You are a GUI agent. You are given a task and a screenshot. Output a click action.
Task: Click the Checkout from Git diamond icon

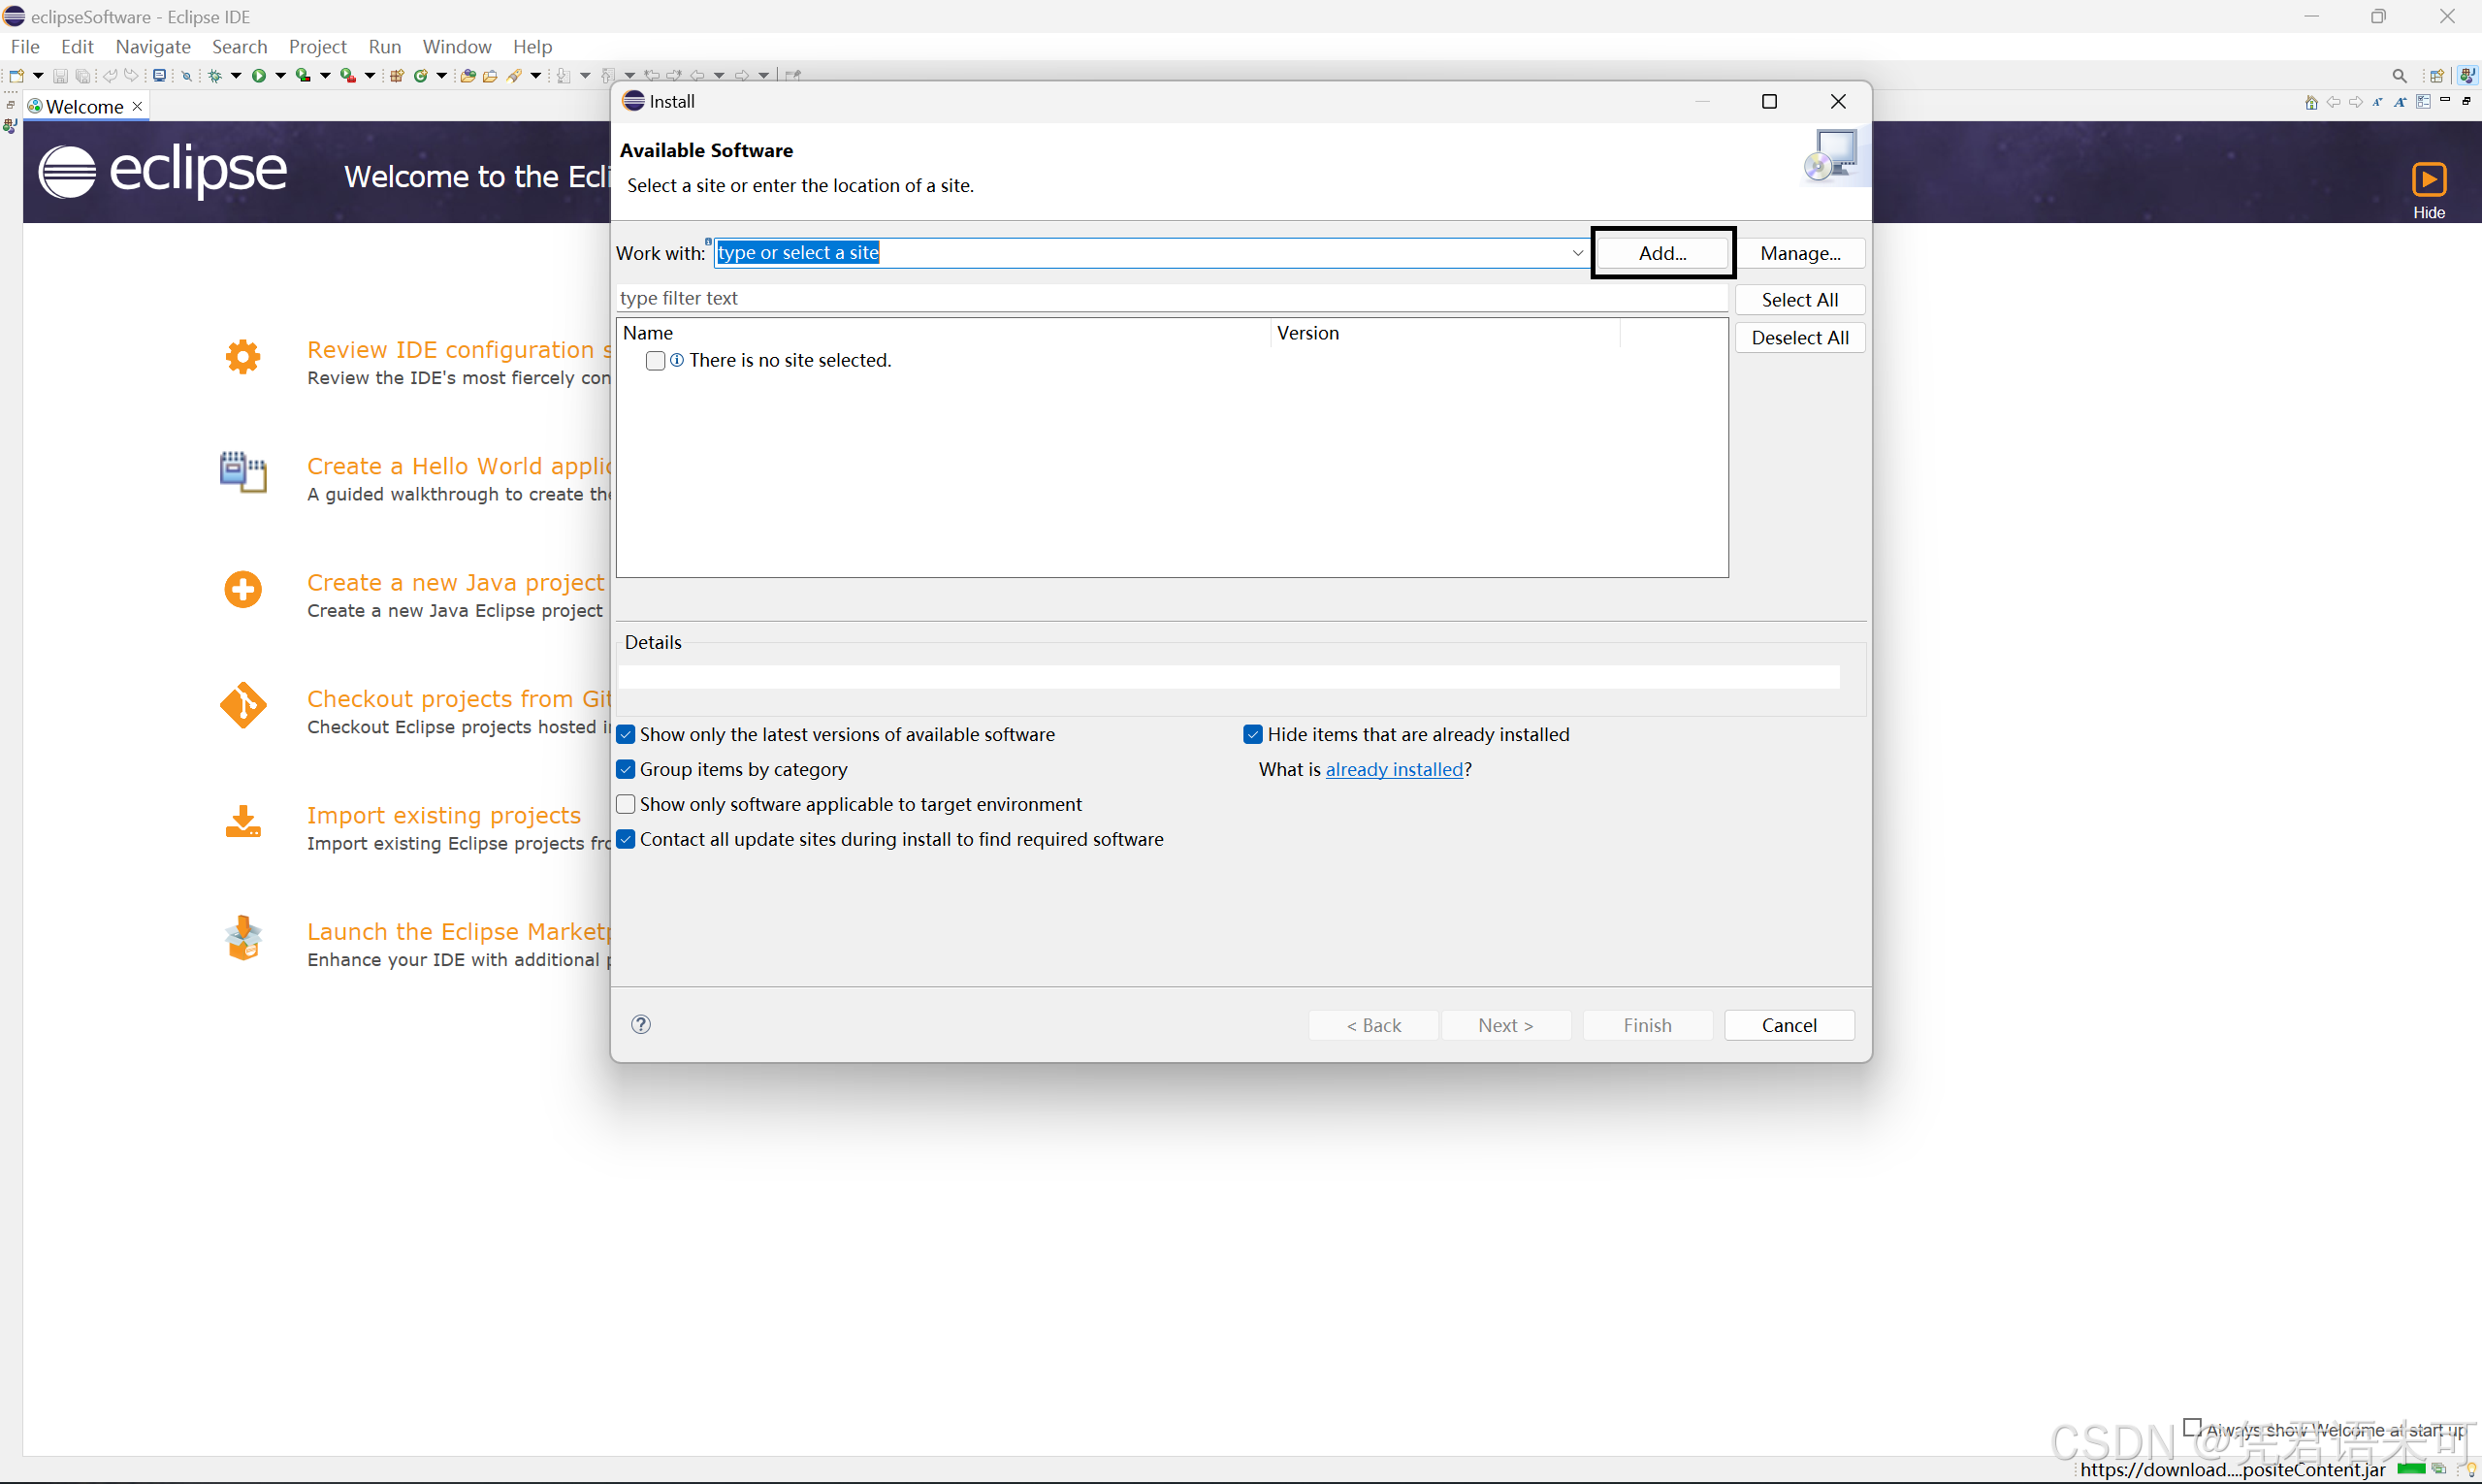[243, 705]
